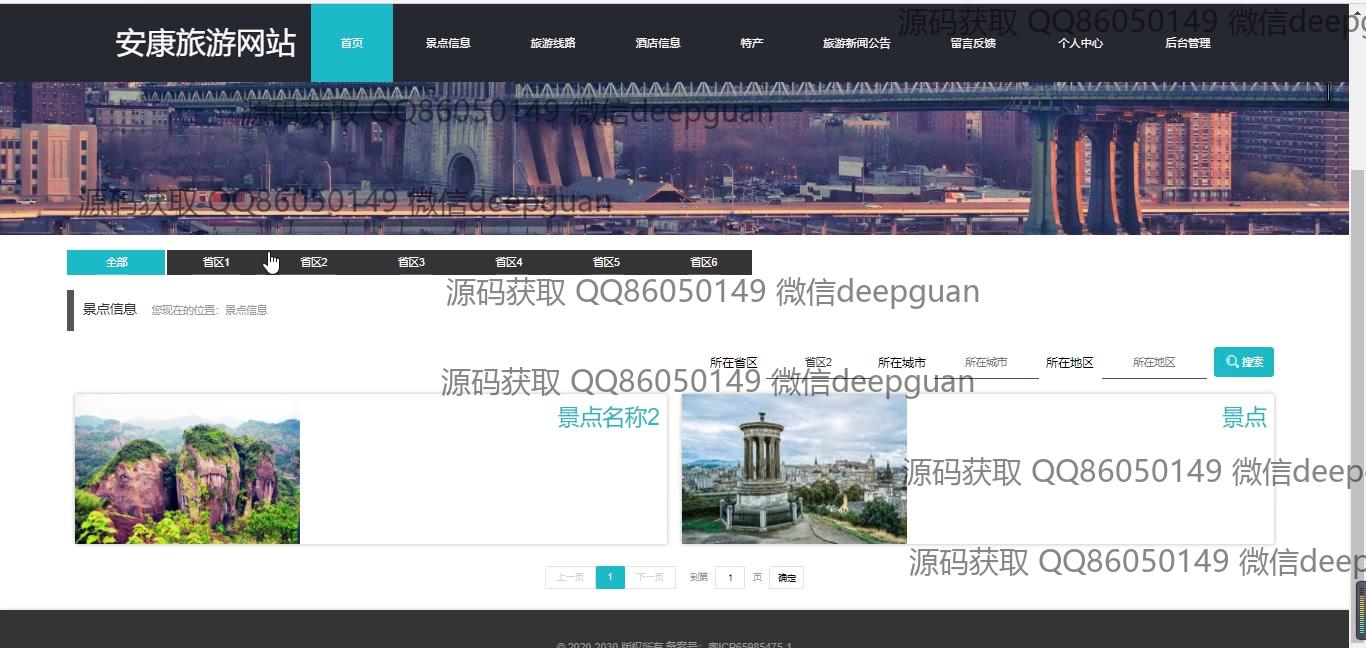Select the 全部 province filter tab
The image size is (1366, 648).
pos(116,262)
